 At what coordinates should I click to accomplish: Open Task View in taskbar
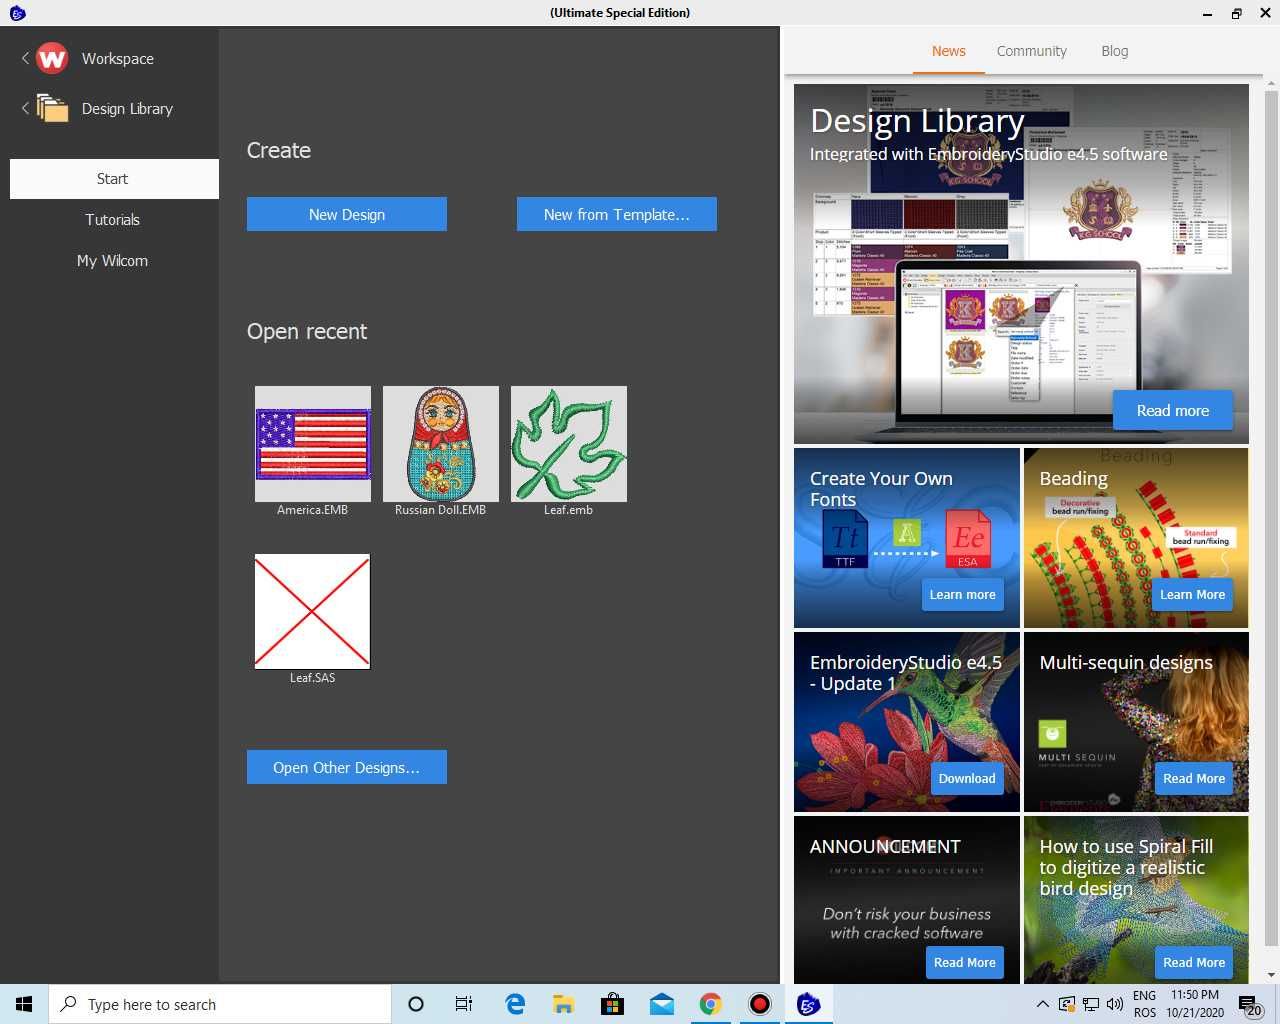pyautogui.click(x=464, y=1004)
